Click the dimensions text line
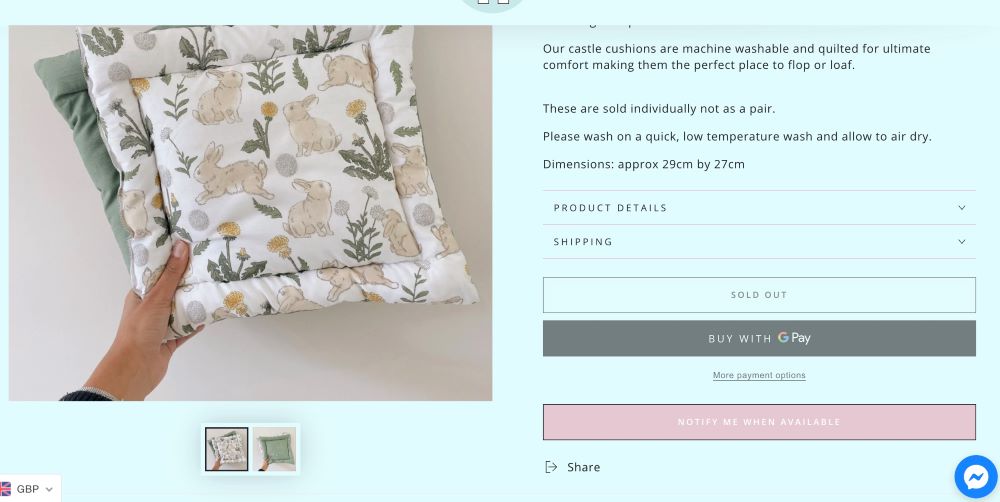Screen dimensions: 1000x502 (643, 164)
